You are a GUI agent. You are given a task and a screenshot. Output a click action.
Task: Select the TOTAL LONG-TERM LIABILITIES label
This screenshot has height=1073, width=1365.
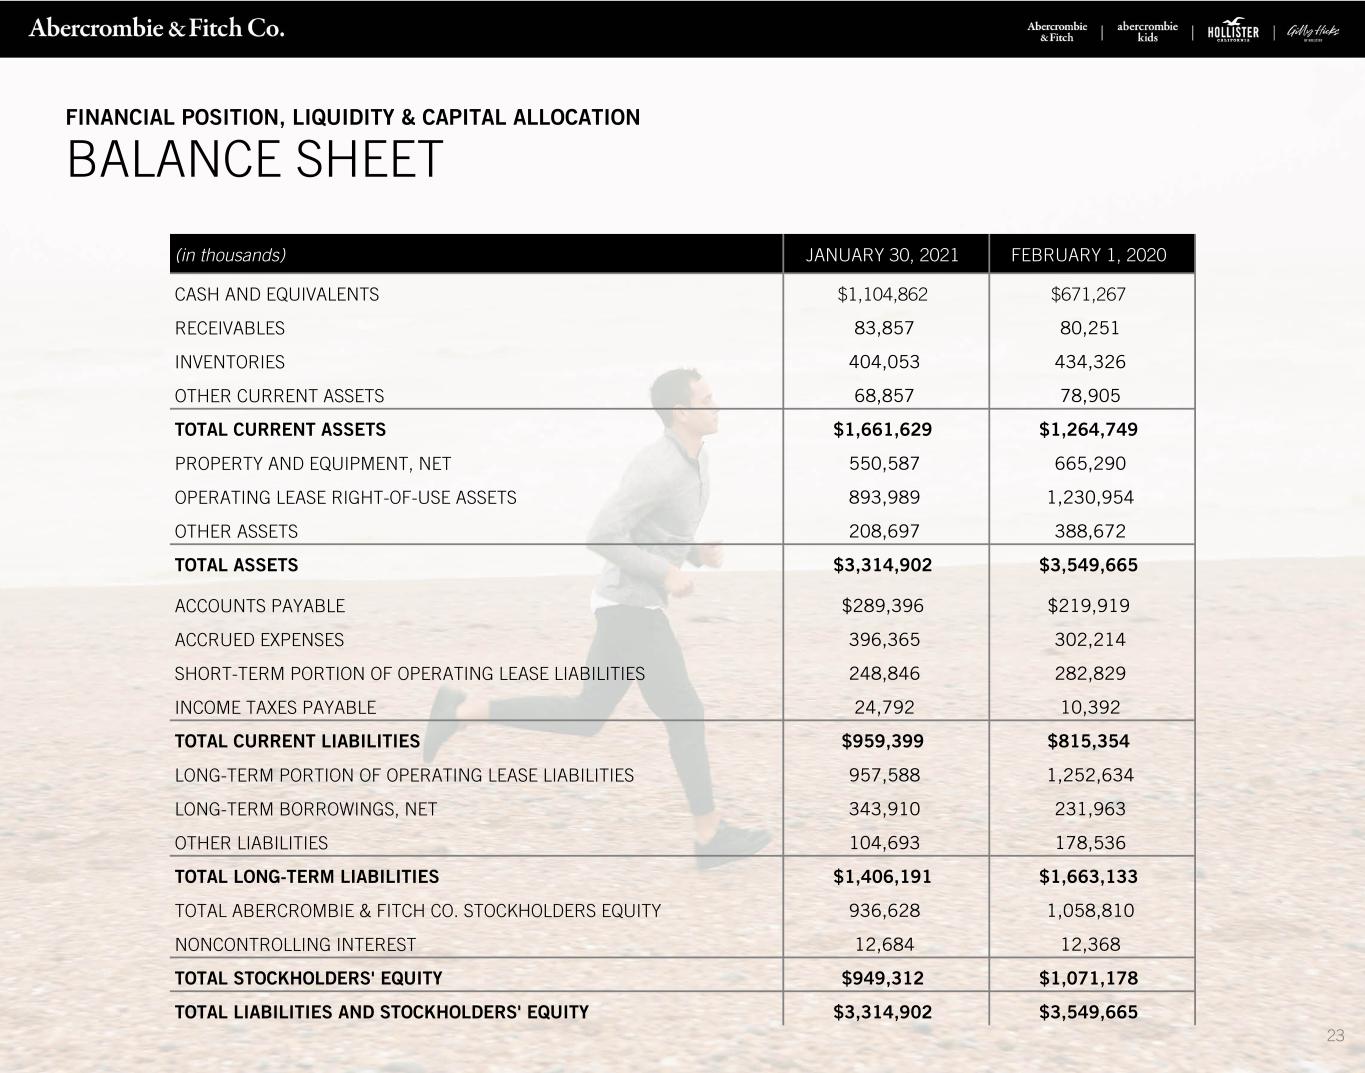click(307, 877)
